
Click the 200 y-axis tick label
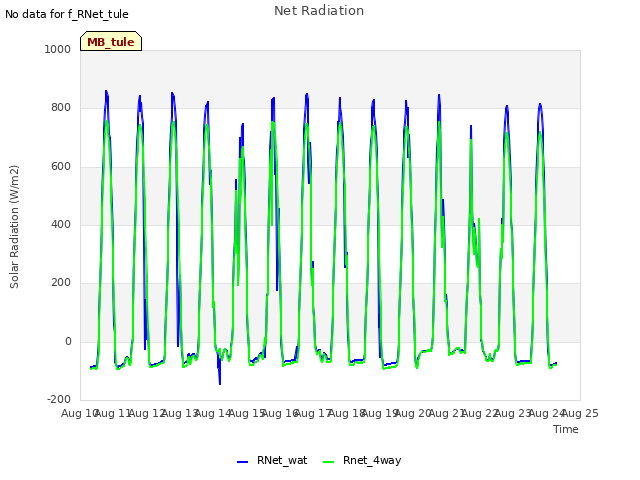click(61, 282)
